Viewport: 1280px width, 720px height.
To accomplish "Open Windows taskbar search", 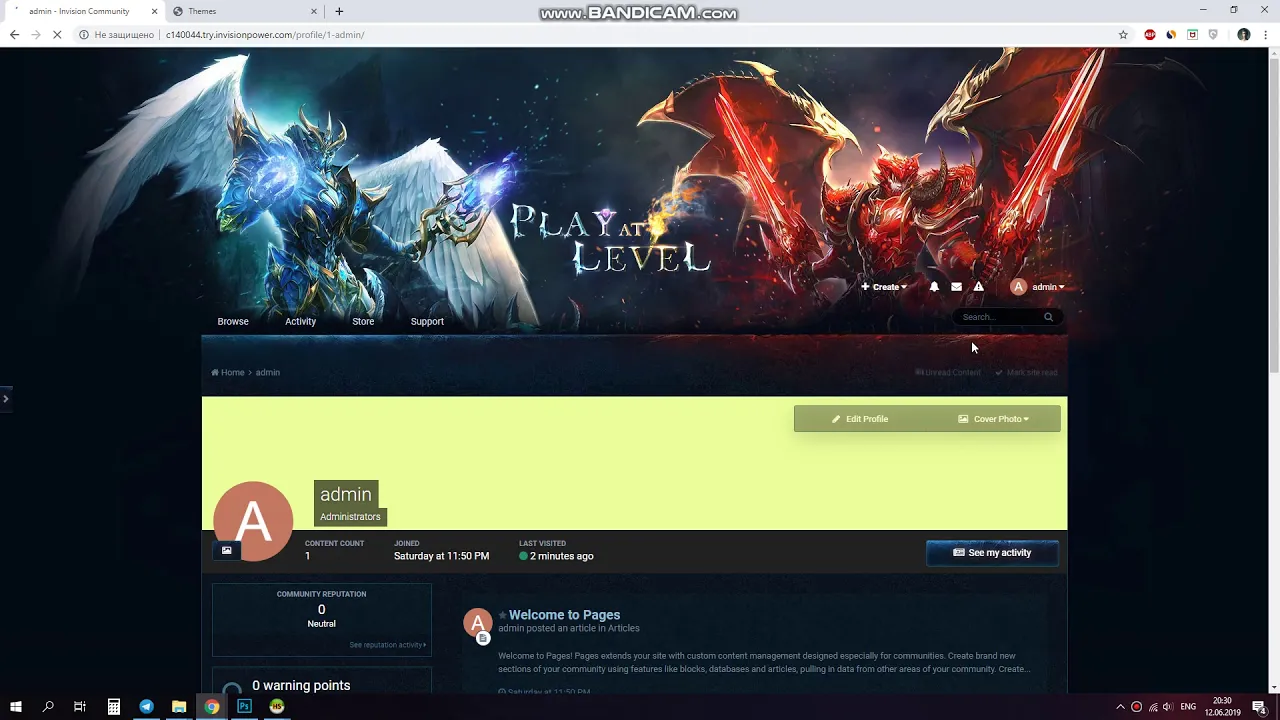I will point(48,707).
